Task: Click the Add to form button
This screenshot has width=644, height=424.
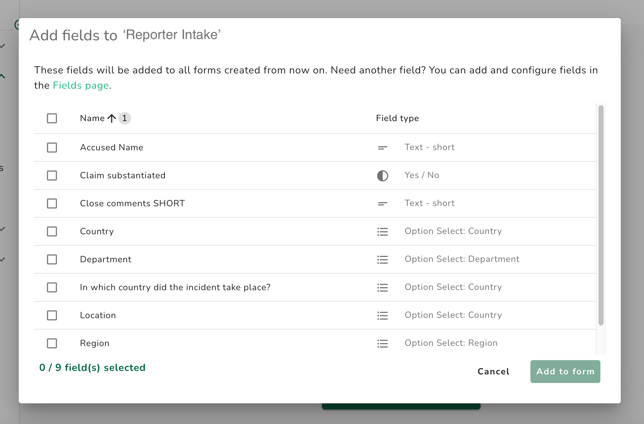Action: click(x=565, y=372)
